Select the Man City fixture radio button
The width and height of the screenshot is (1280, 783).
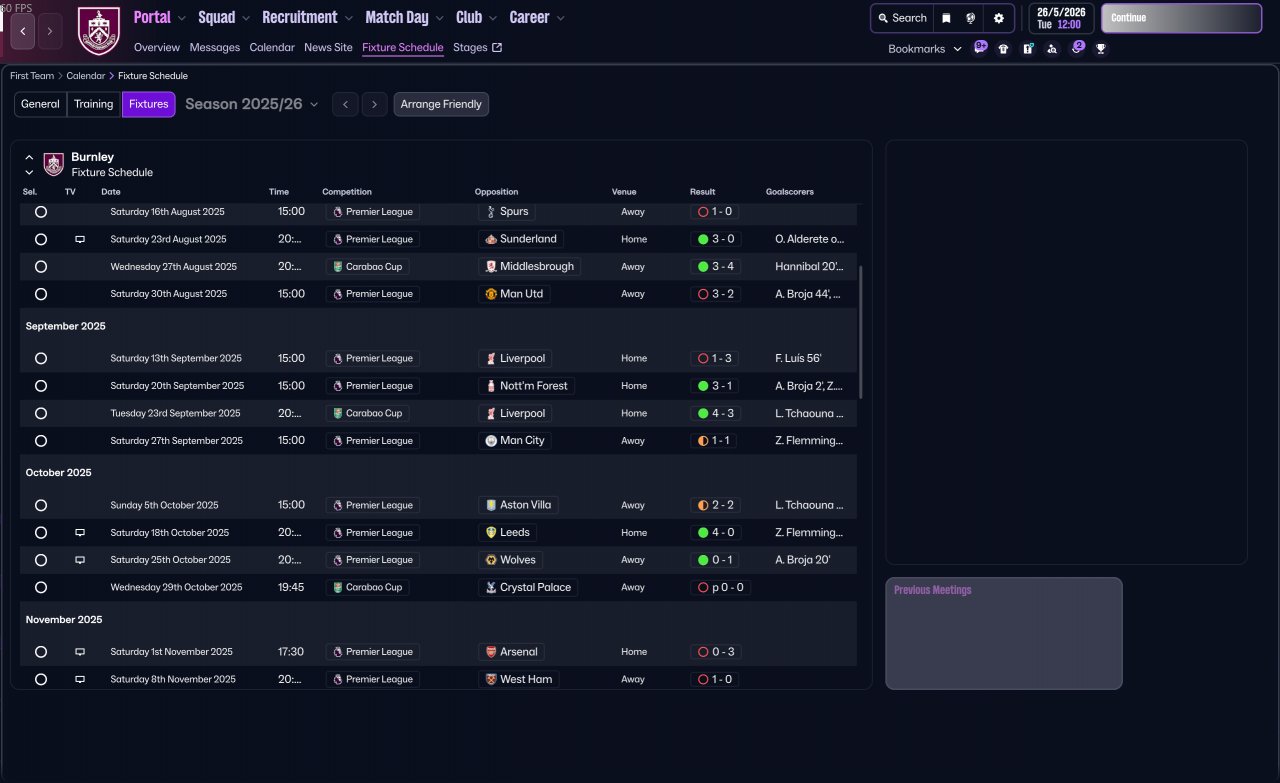[x=41, y=441]
